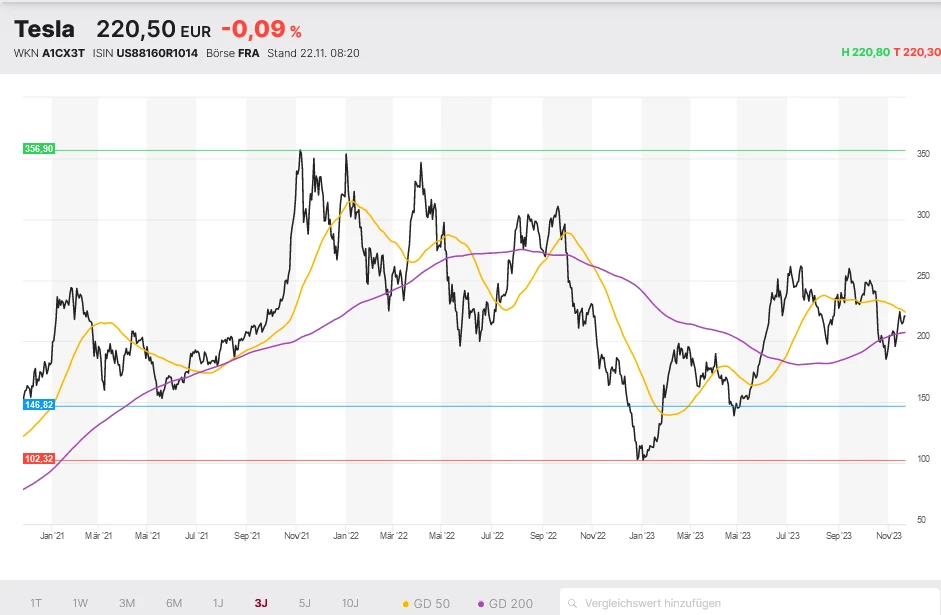
Task: Toggle the GD 200 moving average line
Action: (506, 604)
